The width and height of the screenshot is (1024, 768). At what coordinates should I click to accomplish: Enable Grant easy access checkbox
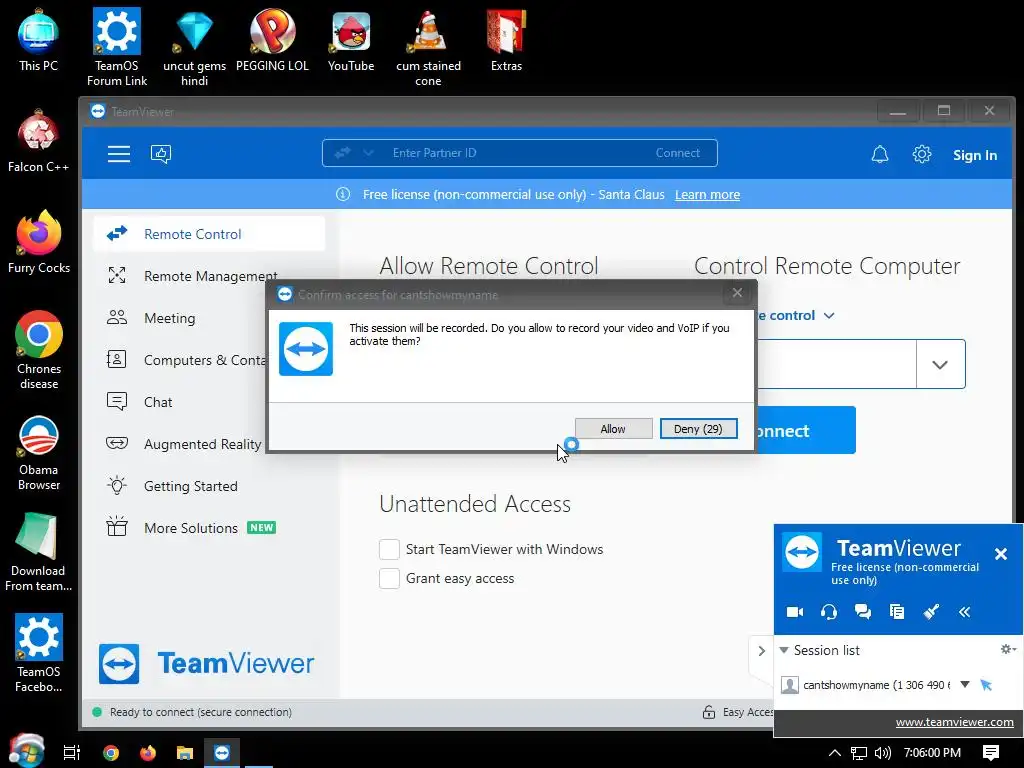pyautogui.click(x=389, y=578)
